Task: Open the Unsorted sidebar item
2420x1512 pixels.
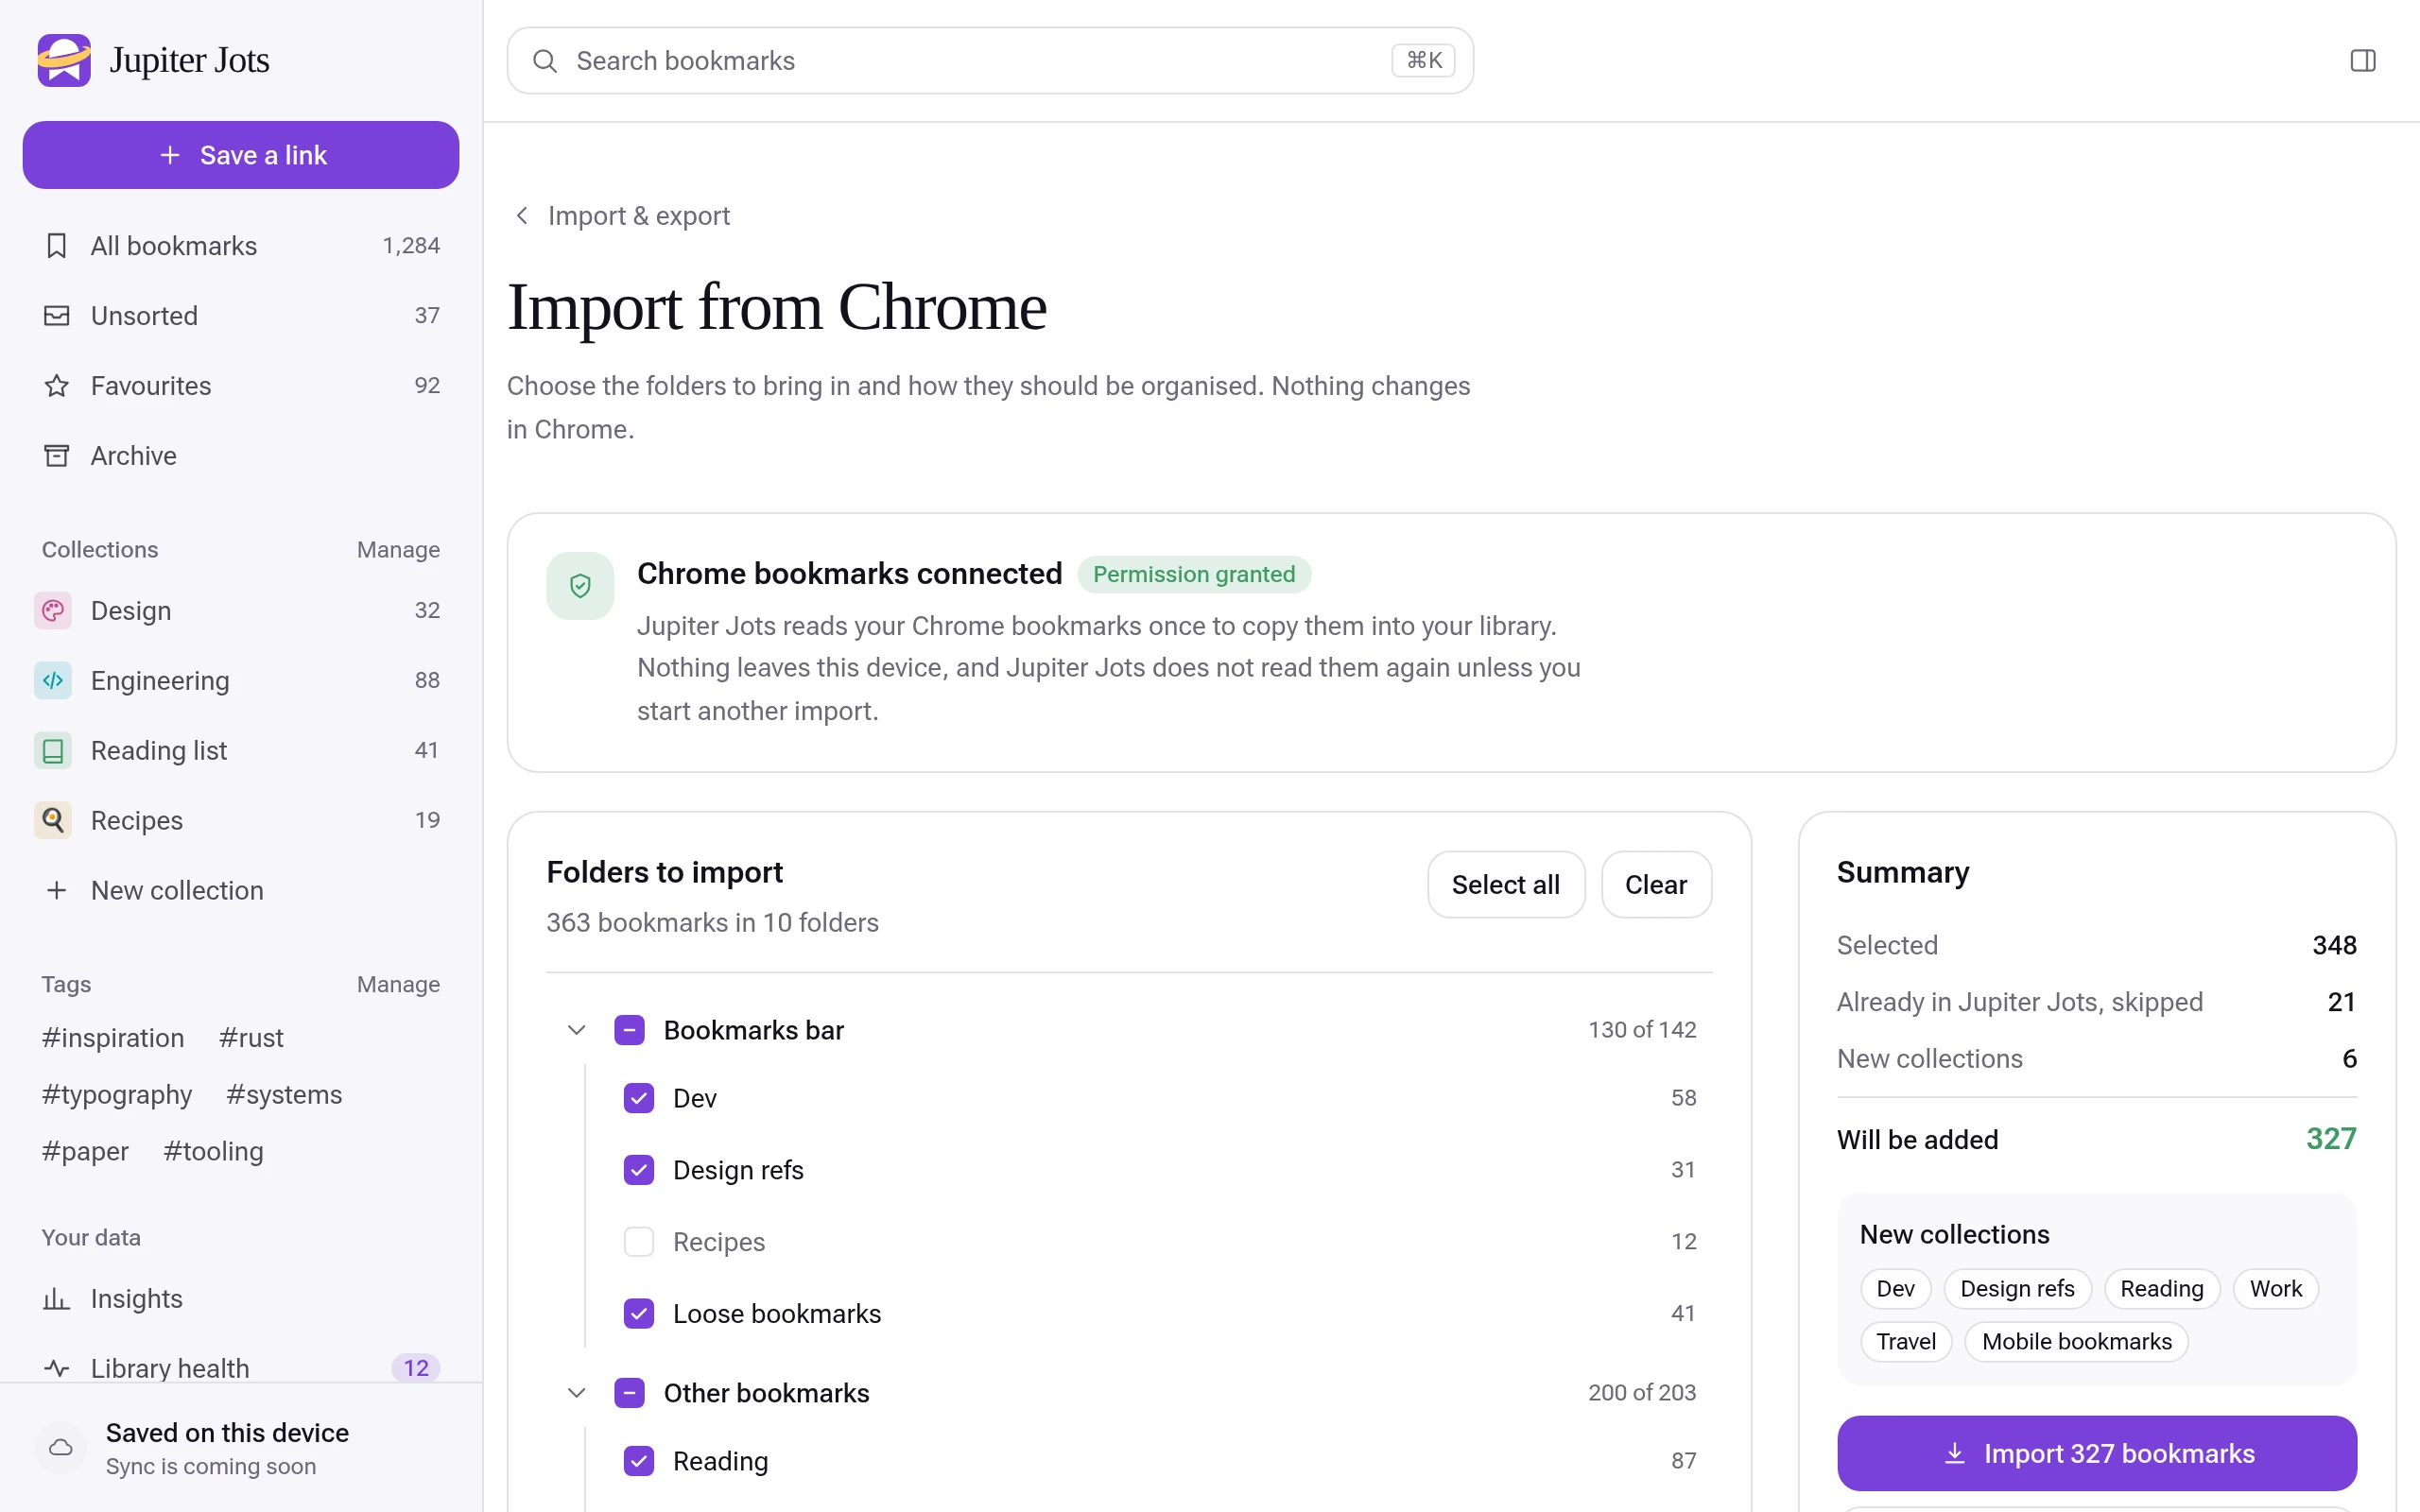Action: 241,316
